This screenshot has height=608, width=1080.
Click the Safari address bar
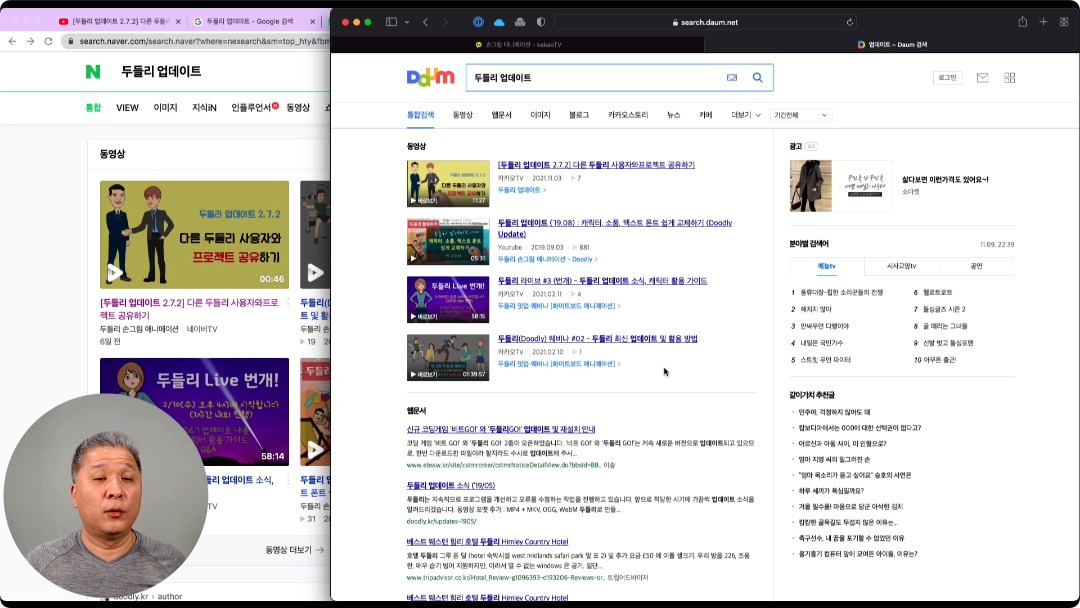coord(706,22)
